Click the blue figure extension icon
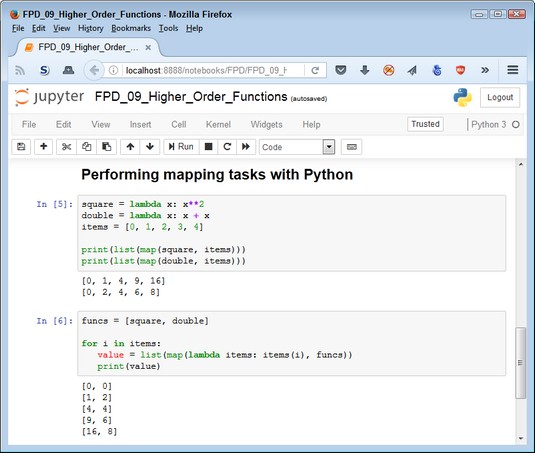This screenshot has height=453, width=535. 437,70
